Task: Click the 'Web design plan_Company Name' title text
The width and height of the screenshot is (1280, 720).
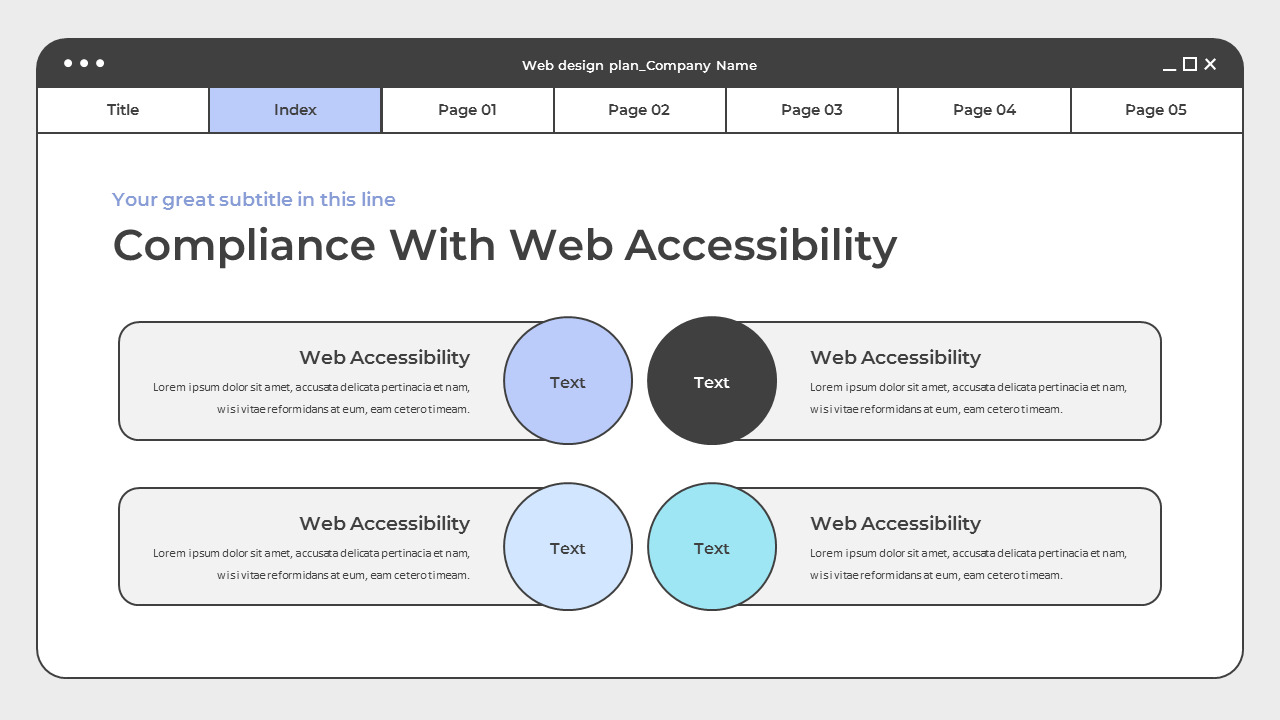Action: (639, 65)
